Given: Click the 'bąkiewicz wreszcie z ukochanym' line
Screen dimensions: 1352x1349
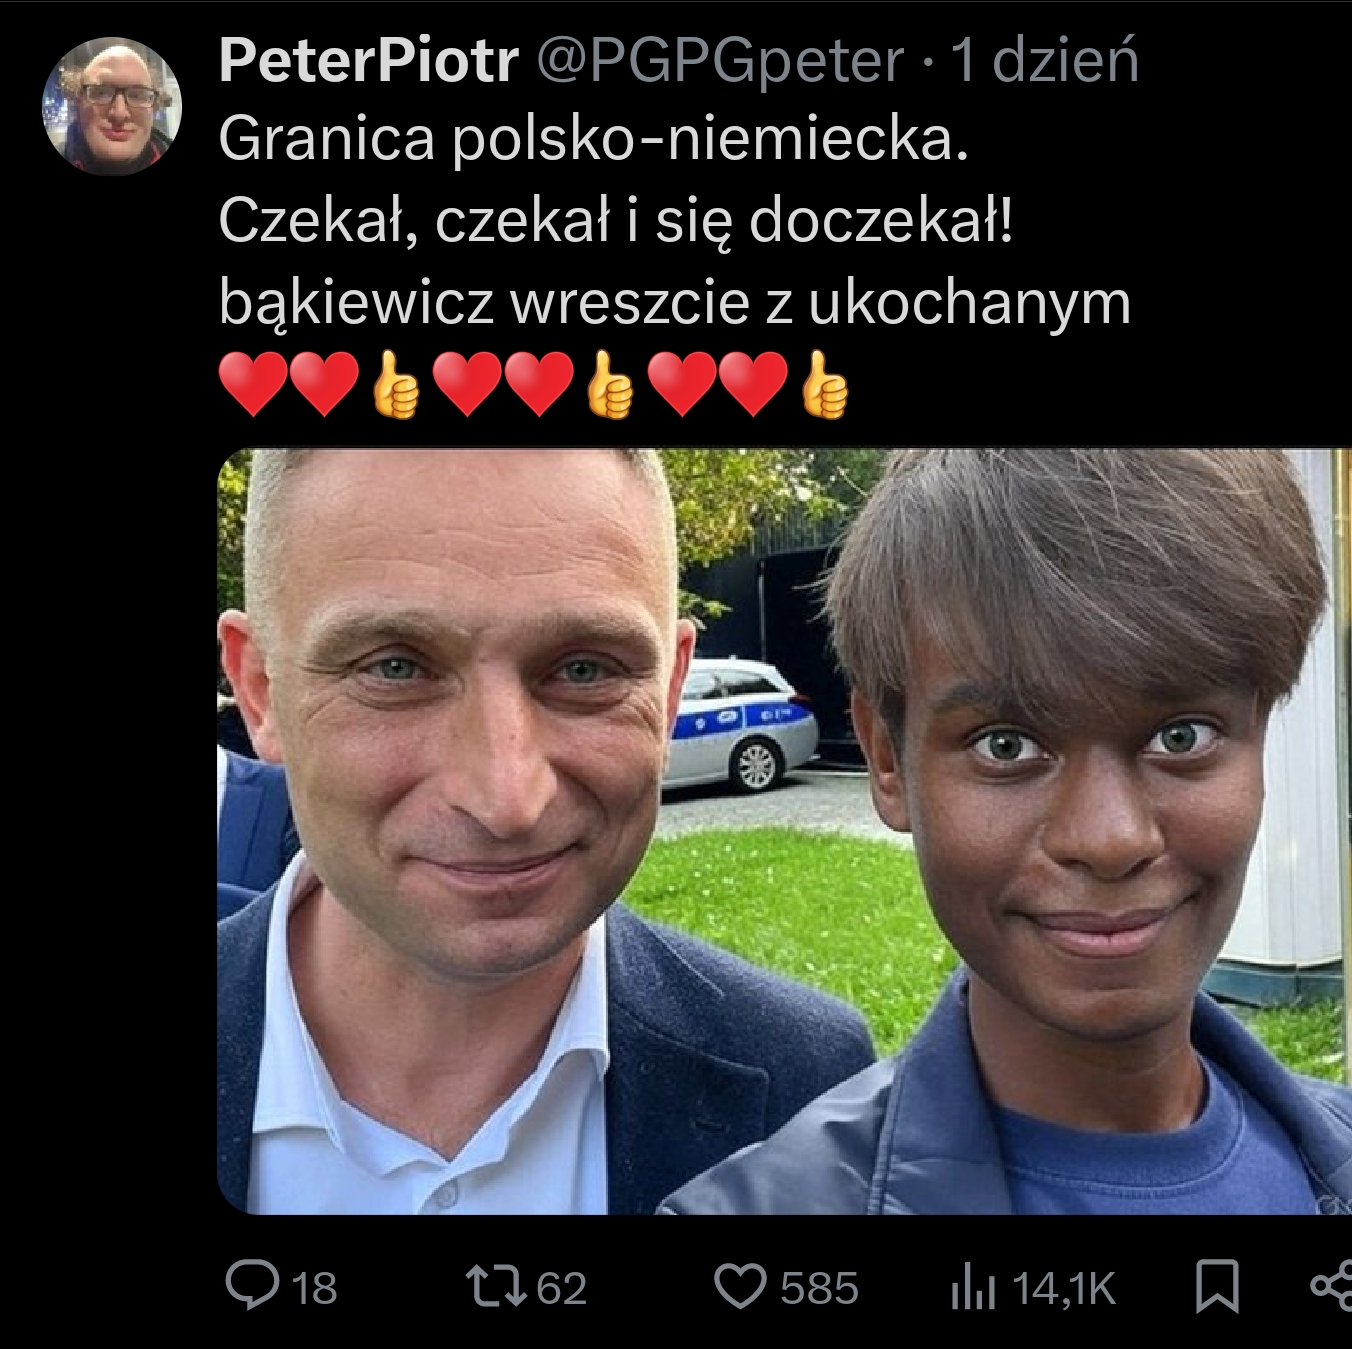Looking at the screenshot, I should [675, 301].
